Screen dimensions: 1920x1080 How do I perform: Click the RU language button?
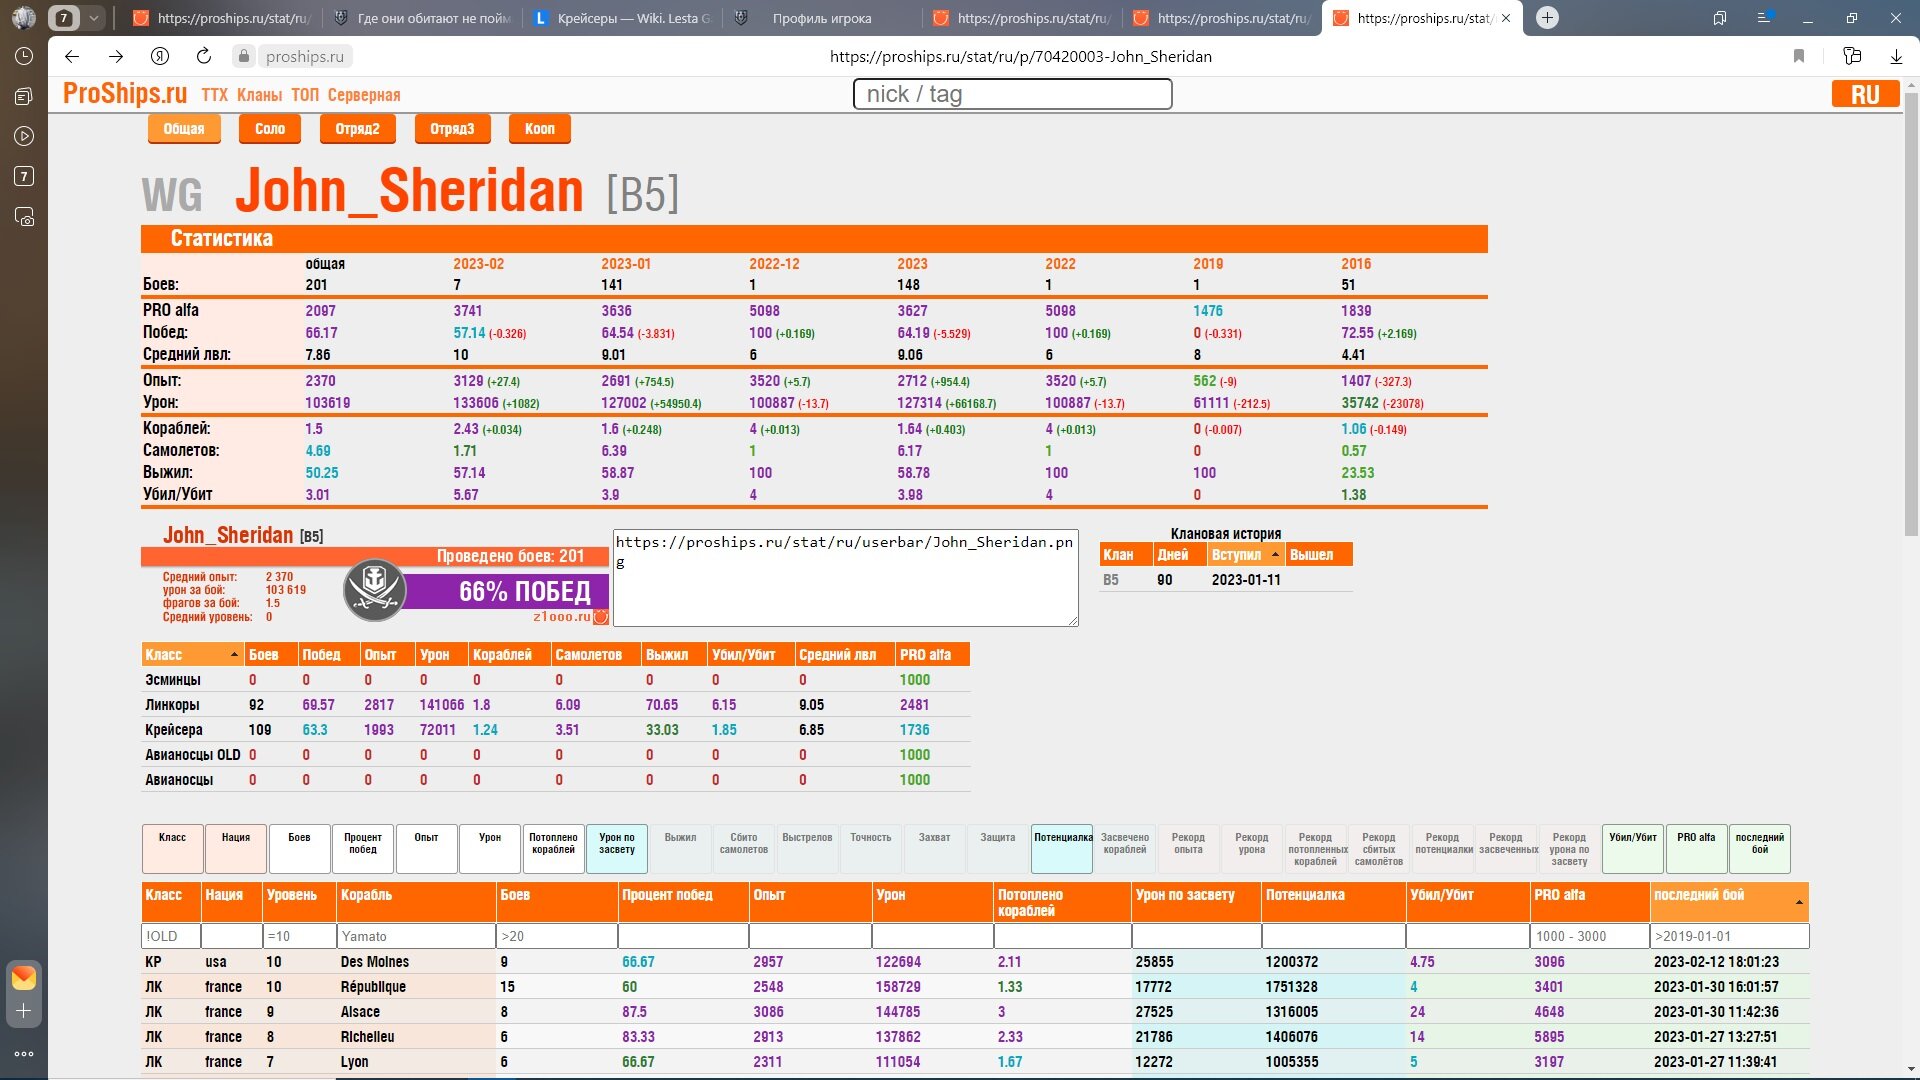tap(1865, 94)
